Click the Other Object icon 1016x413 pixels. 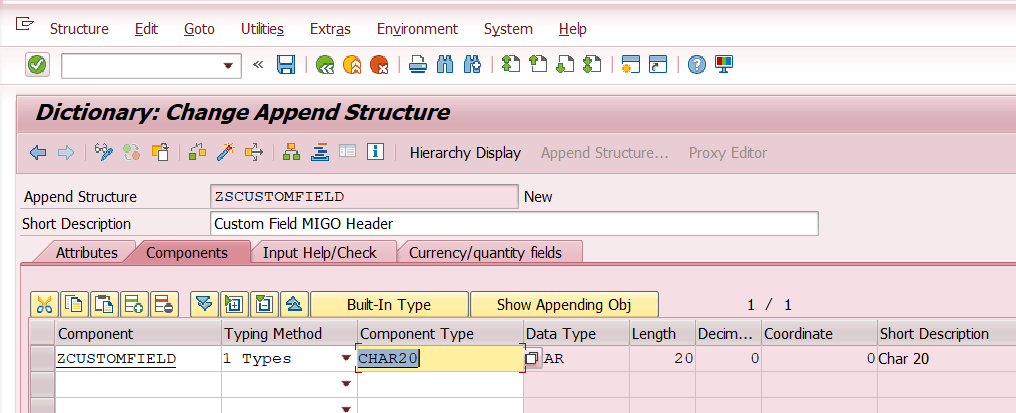159,152
